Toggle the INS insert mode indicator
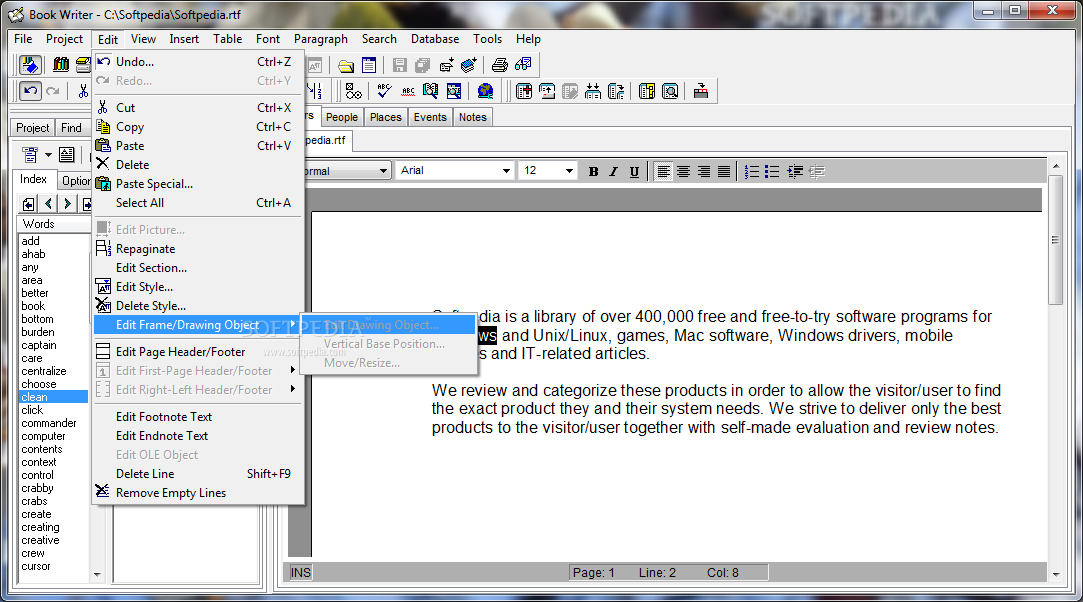This screenshot has width=1083, height=602. [300, 572]
